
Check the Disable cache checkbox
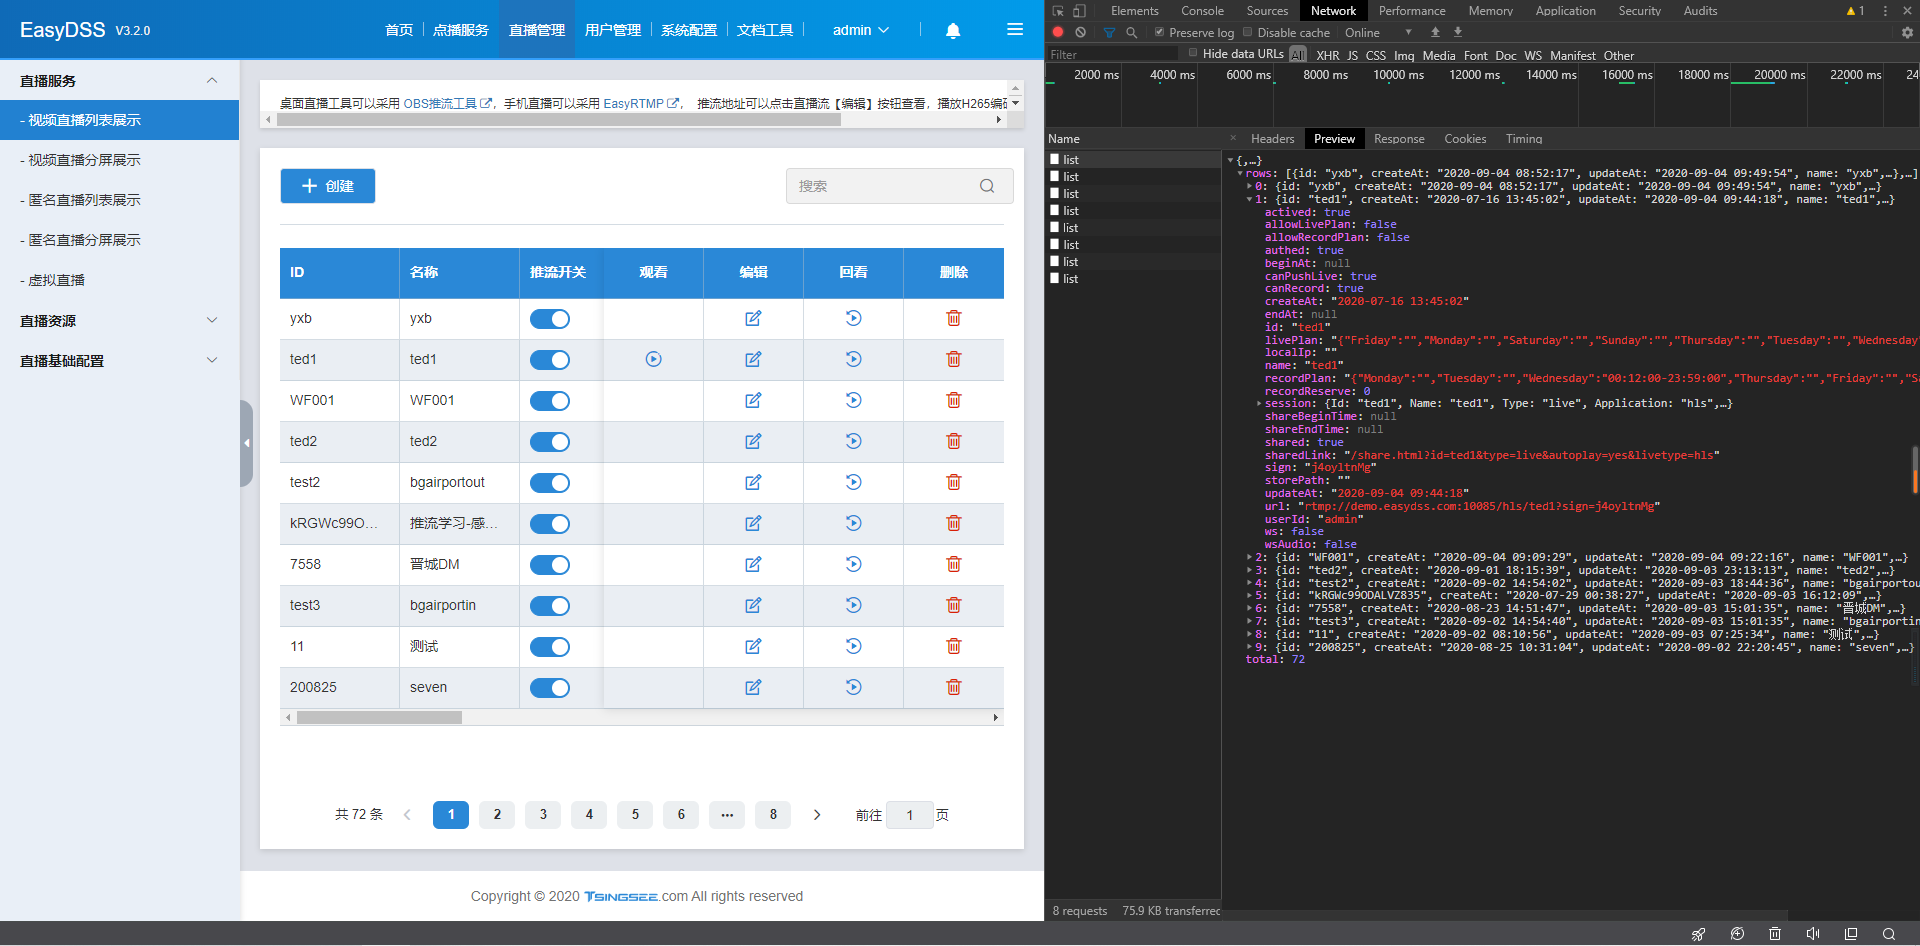pyautogui.click(x=1247, y=32)
